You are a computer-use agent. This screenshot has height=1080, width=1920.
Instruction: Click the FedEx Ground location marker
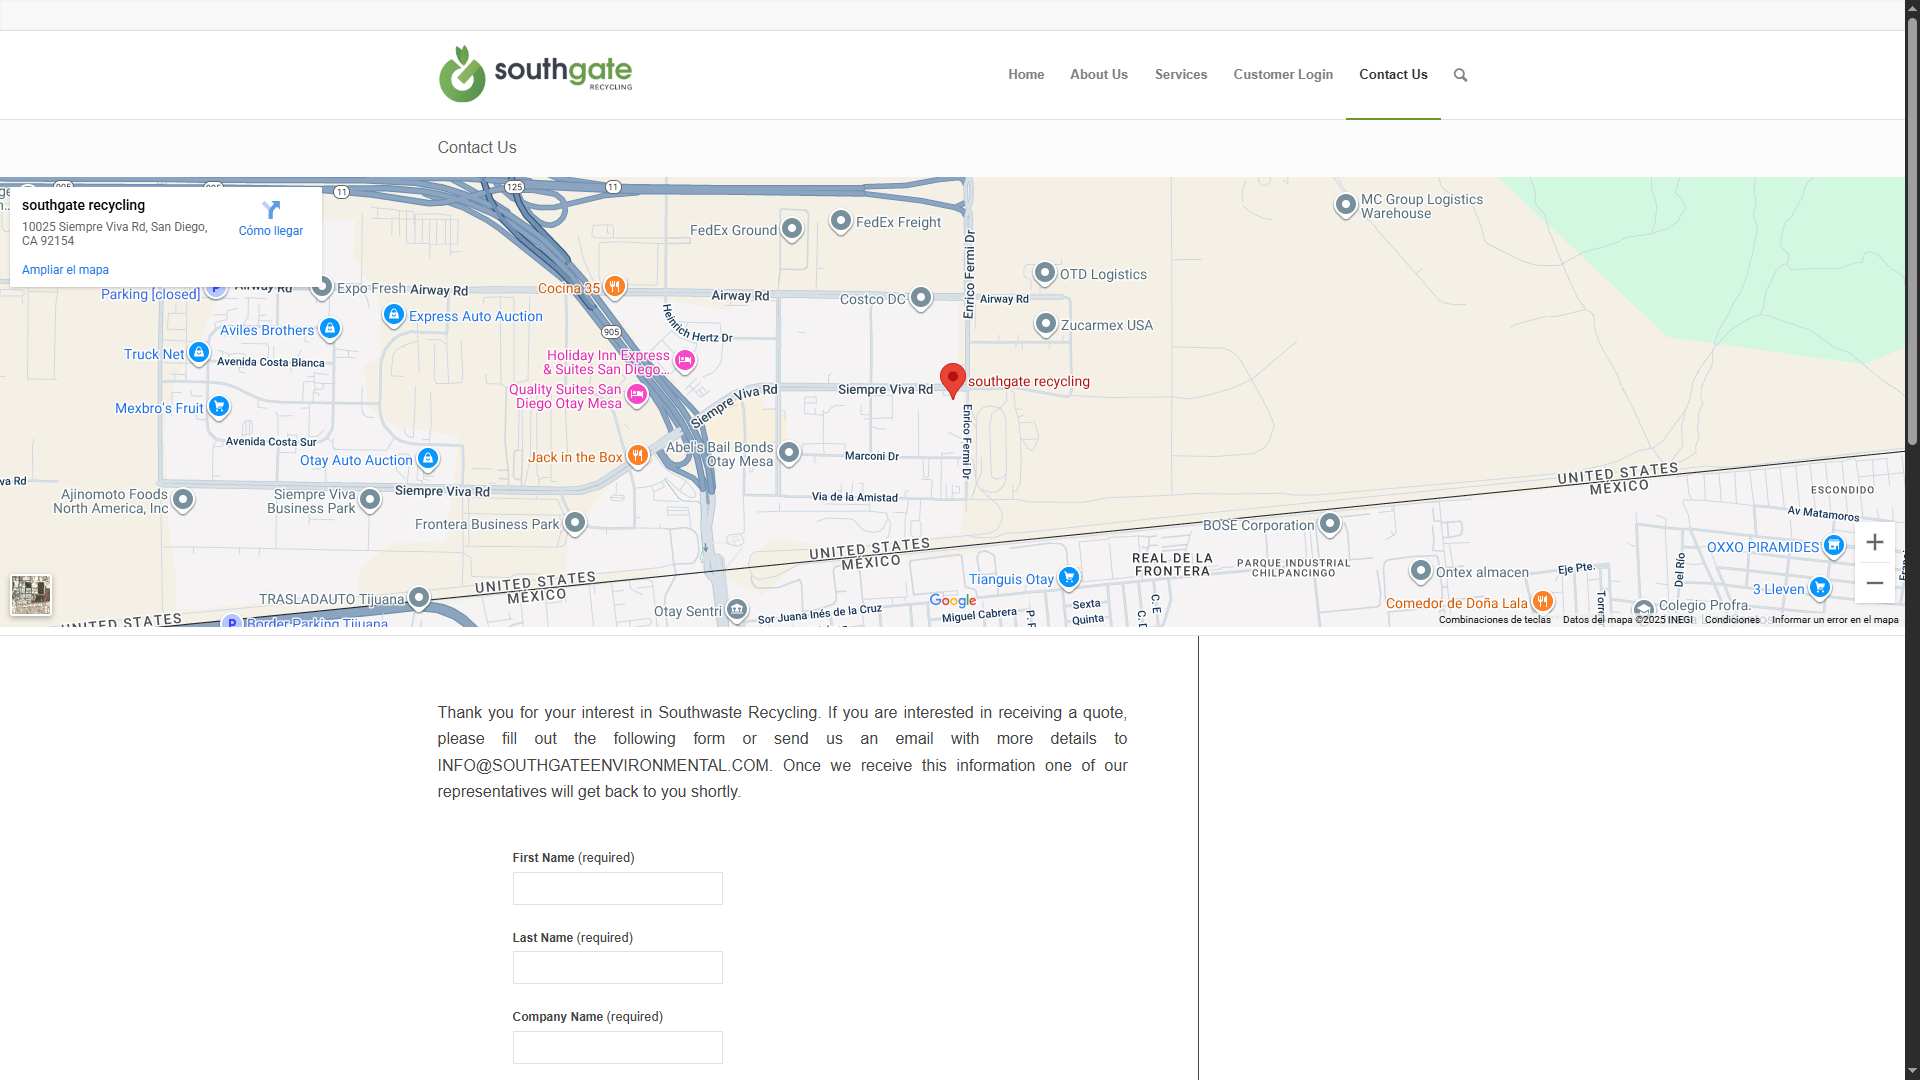click(x=792, y=229)
